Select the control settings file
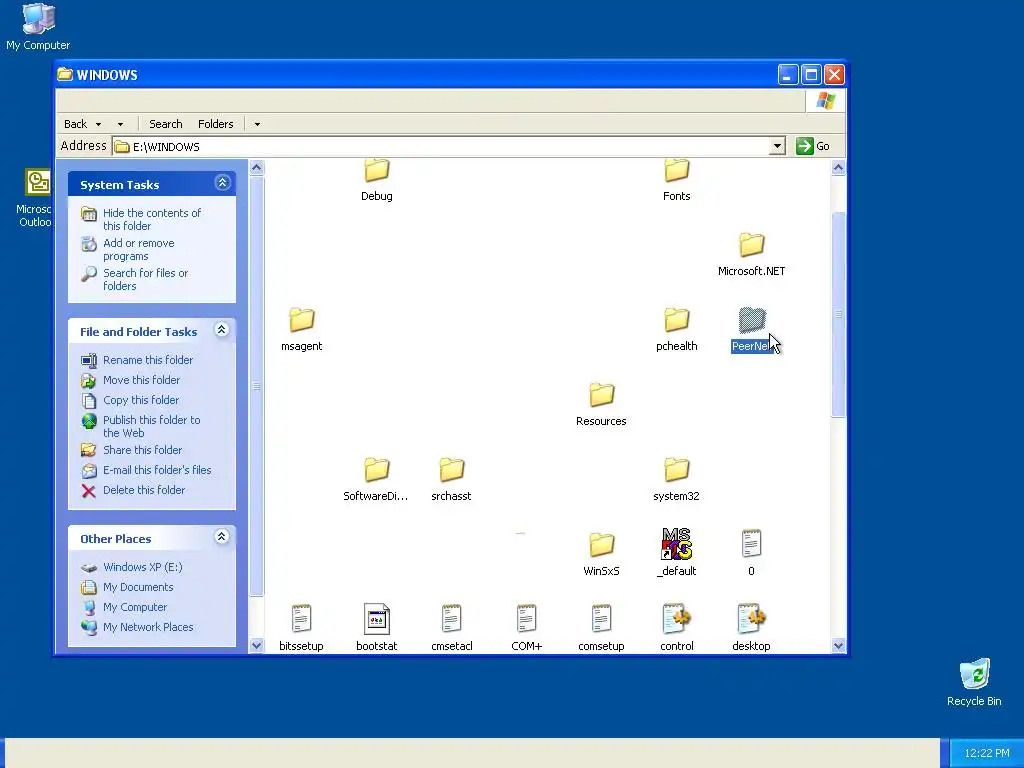 click(x=677, y=628)
